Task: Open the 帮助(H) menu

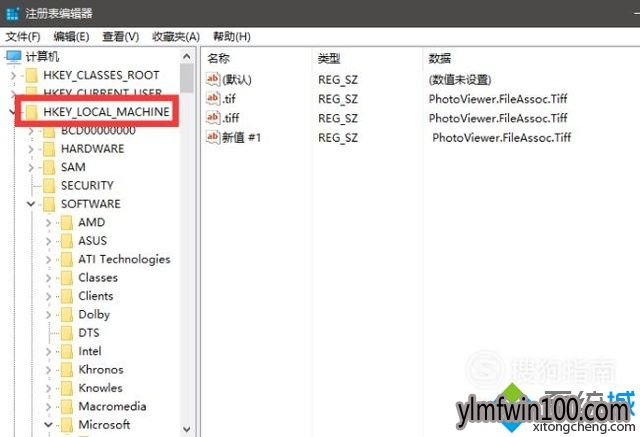Action: [231, 37]
